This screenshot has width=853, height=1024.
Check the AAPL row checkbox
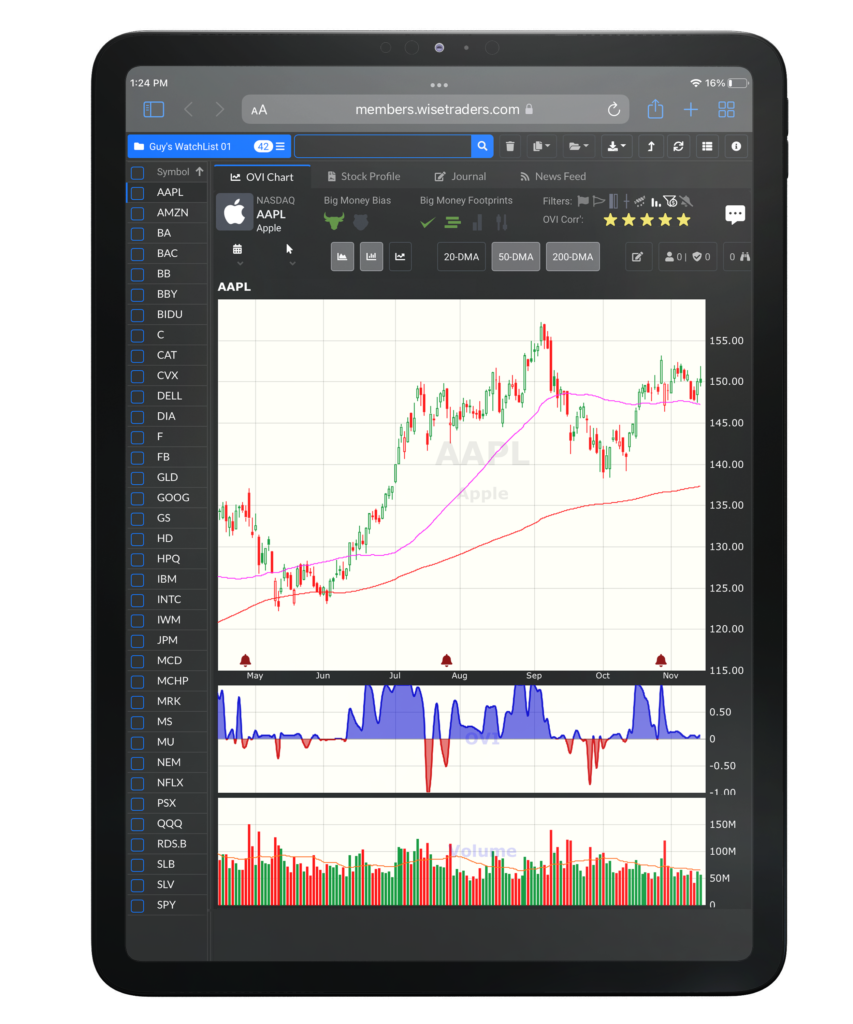[138, 193]
